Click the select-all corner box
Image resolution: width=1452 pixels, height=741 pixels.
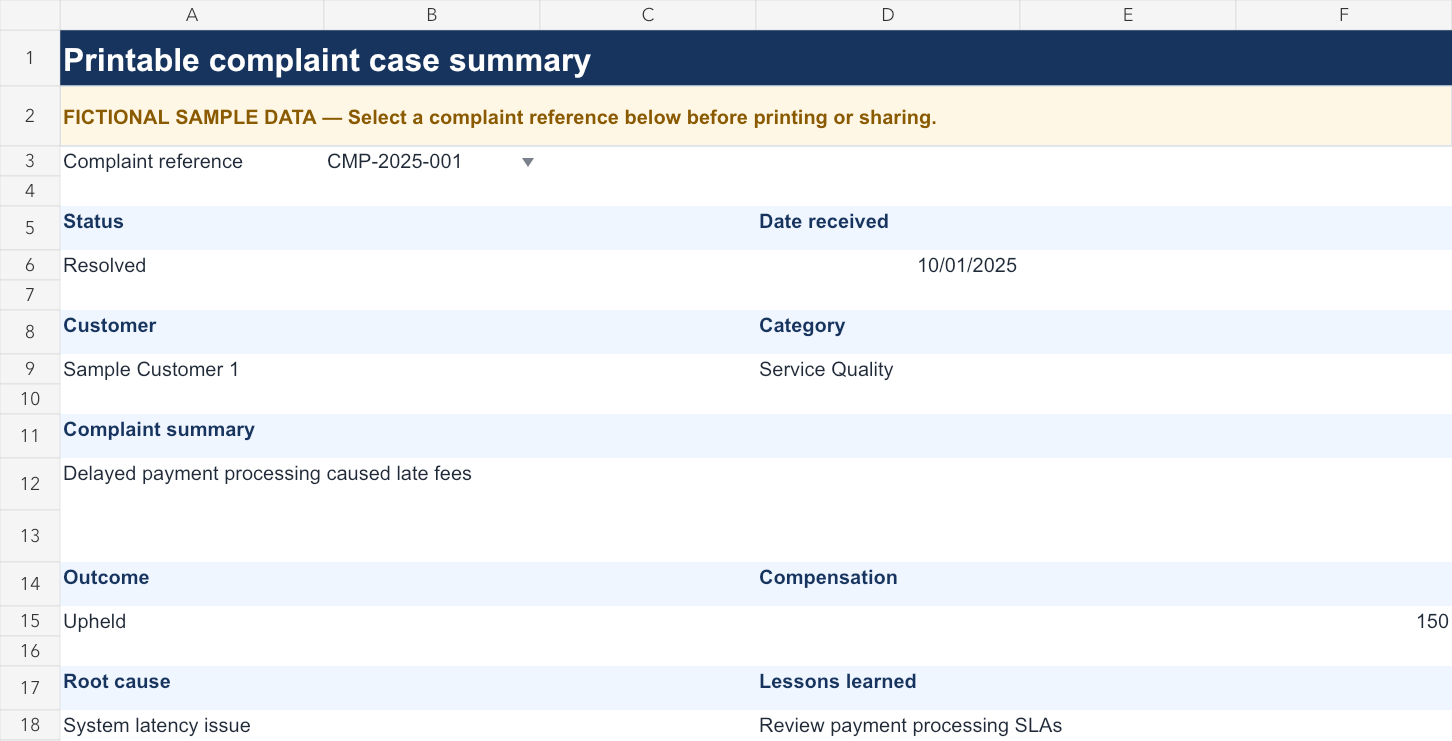[30, 14]
